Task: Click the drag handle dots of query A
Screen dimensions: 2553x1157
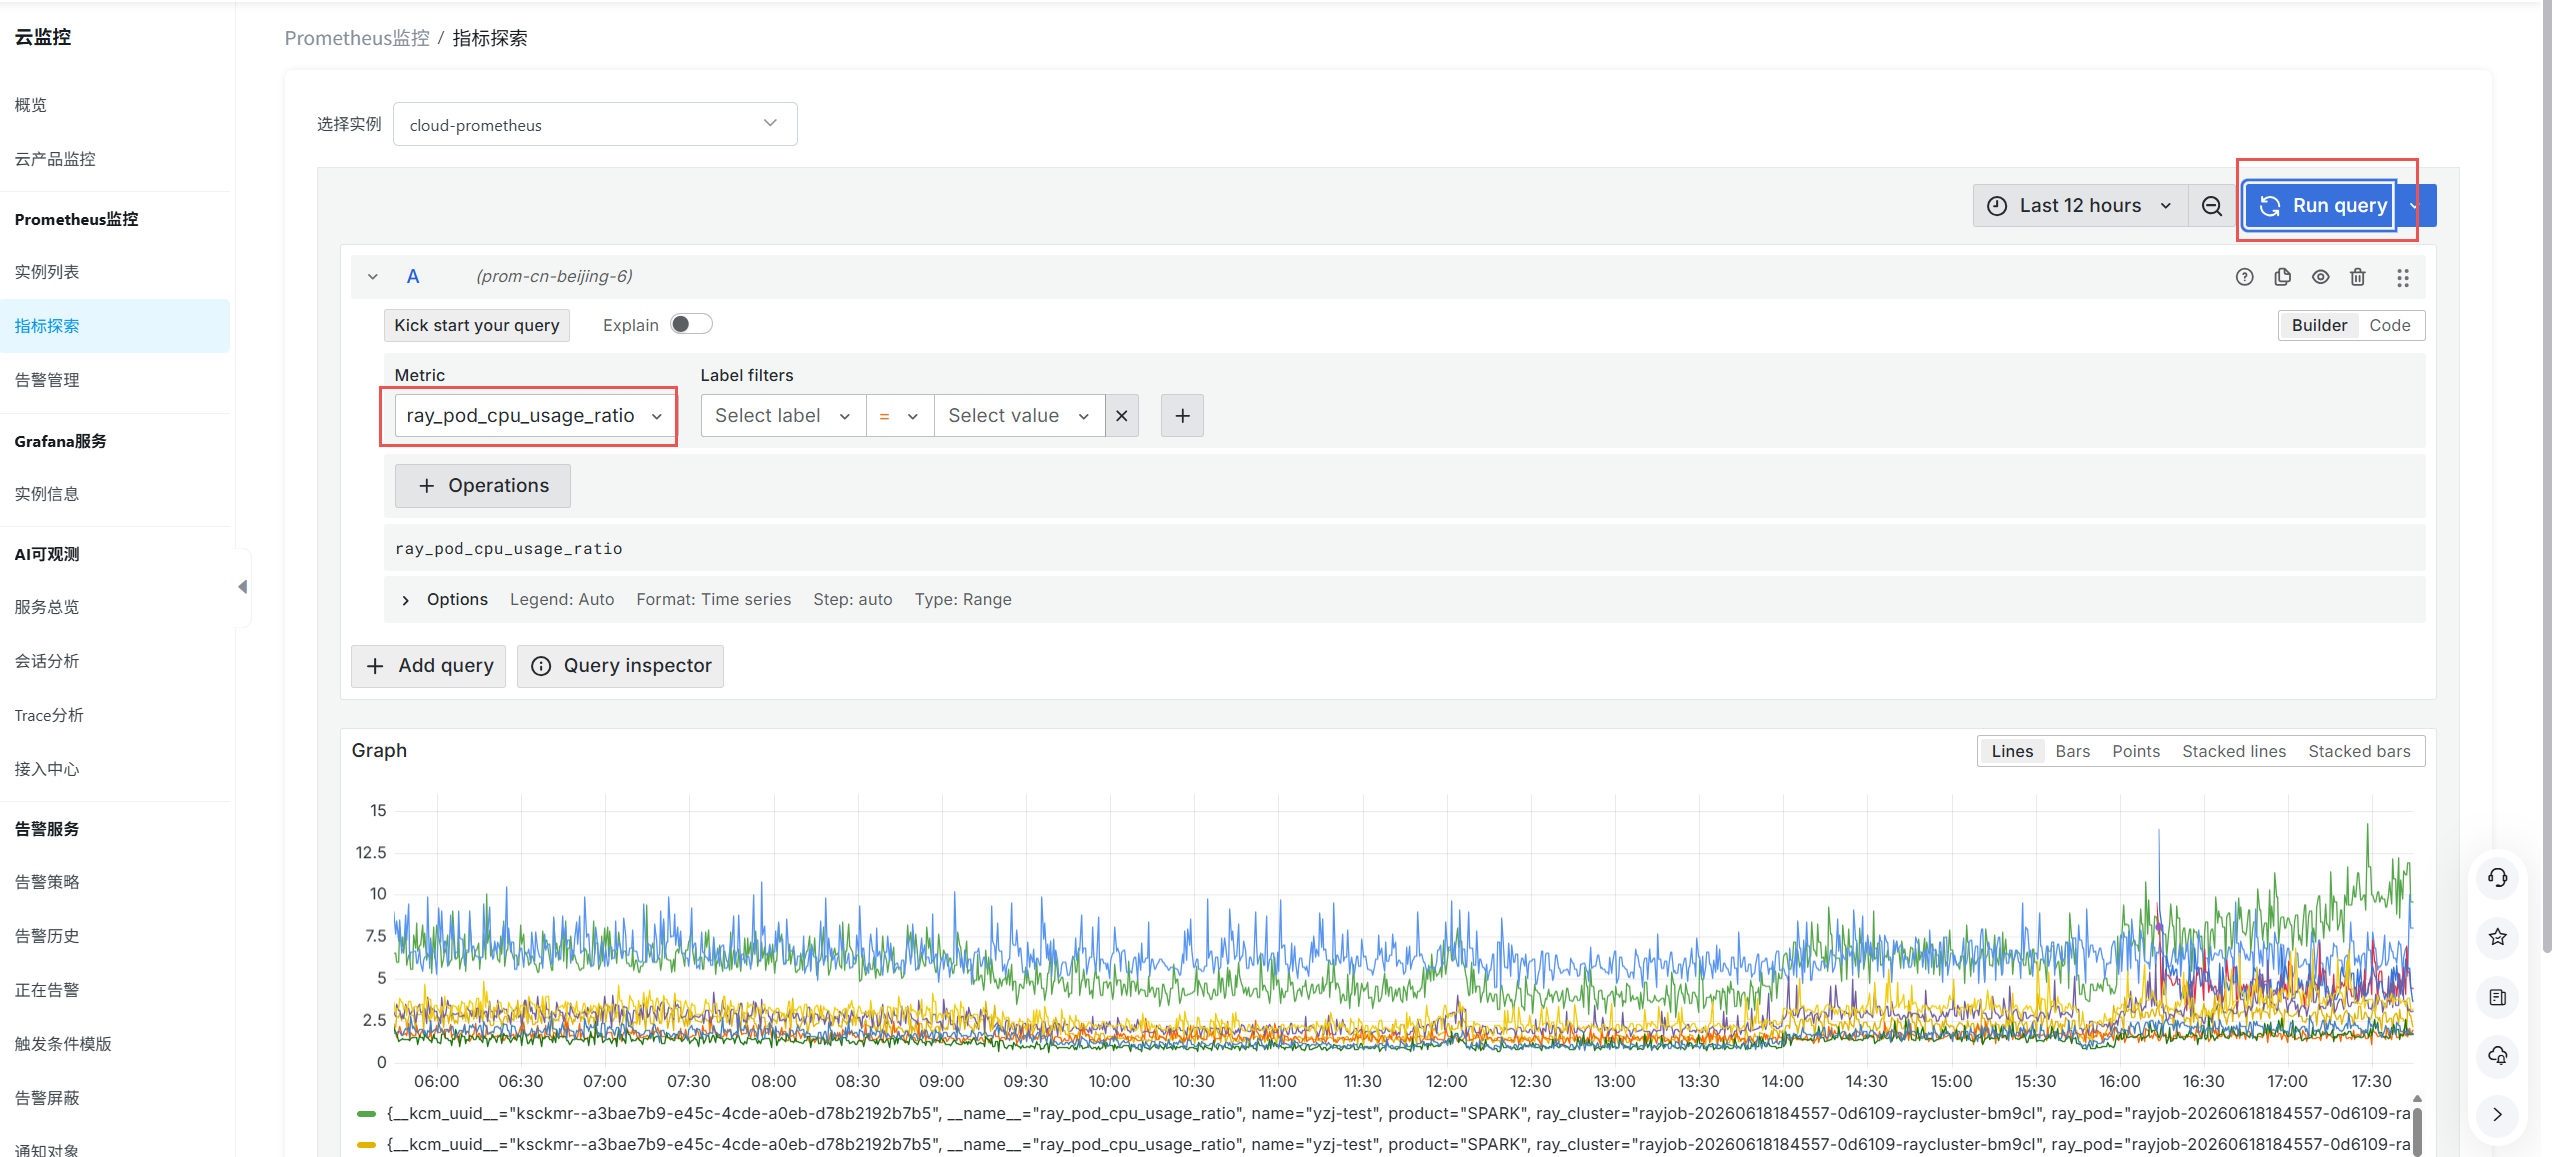Action: pyautogui.click(x=2402, y=278)
